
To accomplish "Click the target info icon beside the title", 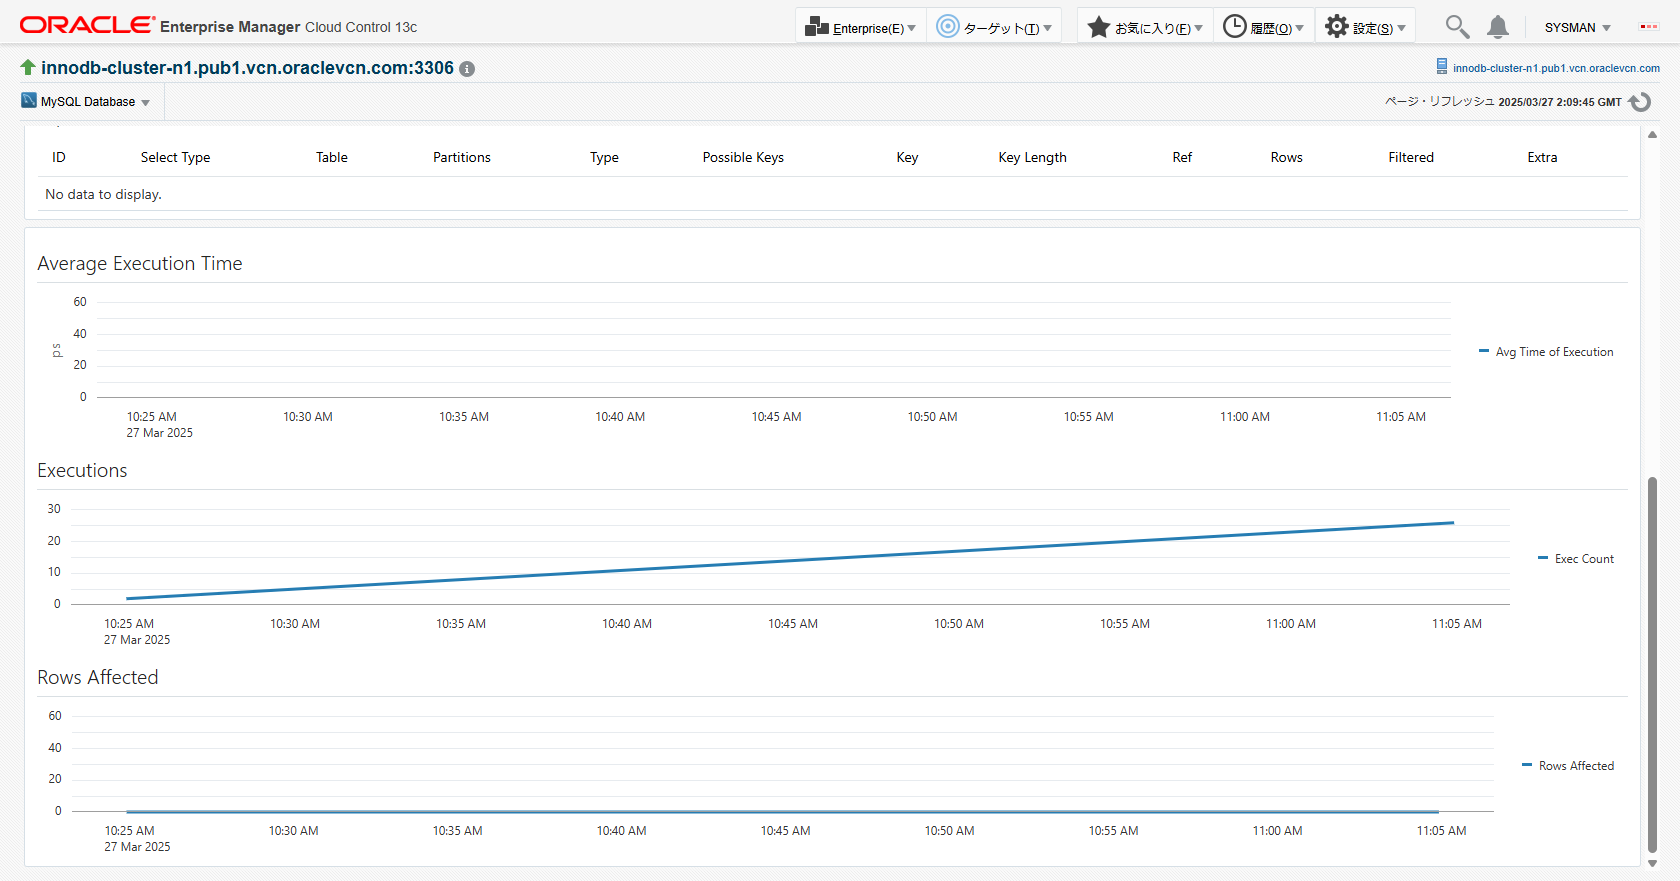I will 467,69.
